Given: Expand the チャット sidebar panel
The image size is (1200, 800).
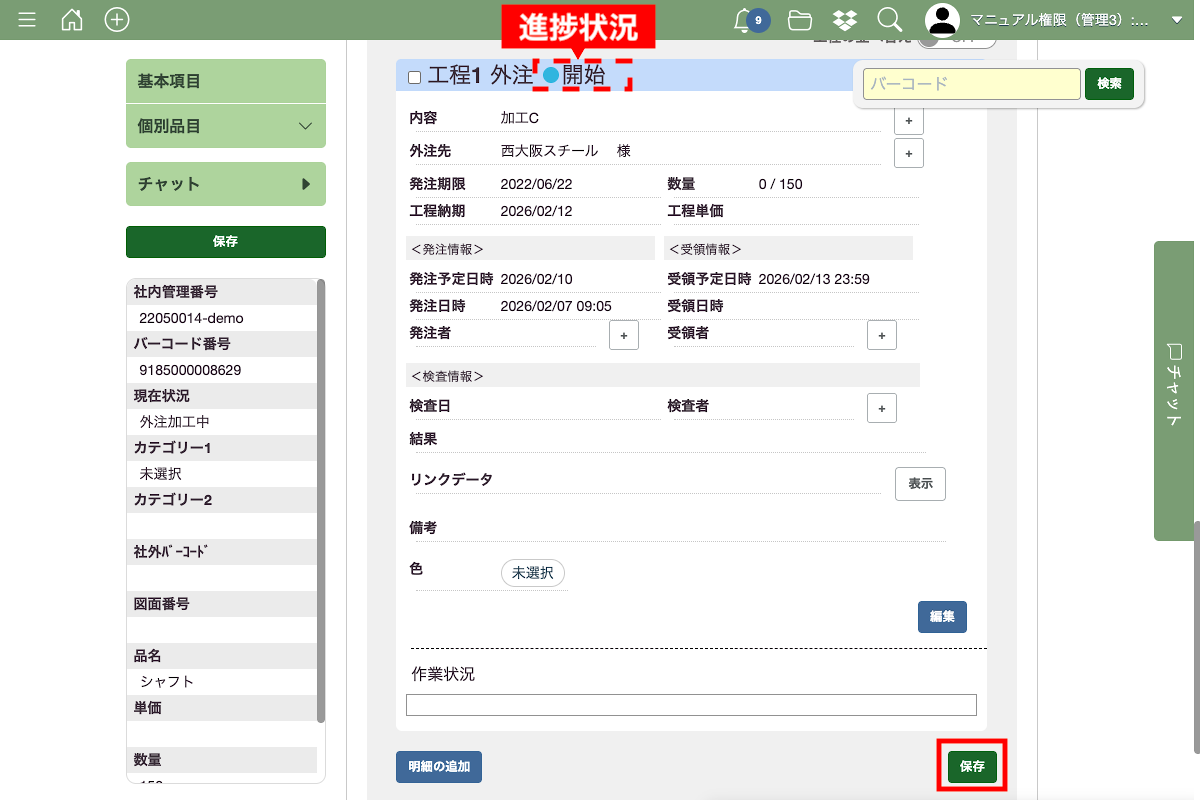Looking at the screenshot, I should pos(226,184).
